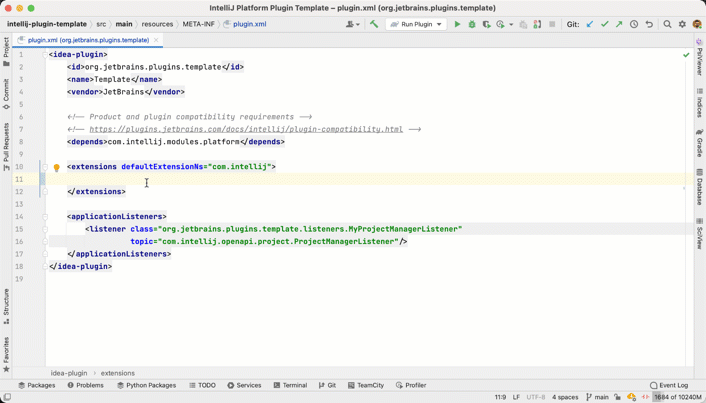
Task: Open the main Git branch selector
Action: click(597, 397)
